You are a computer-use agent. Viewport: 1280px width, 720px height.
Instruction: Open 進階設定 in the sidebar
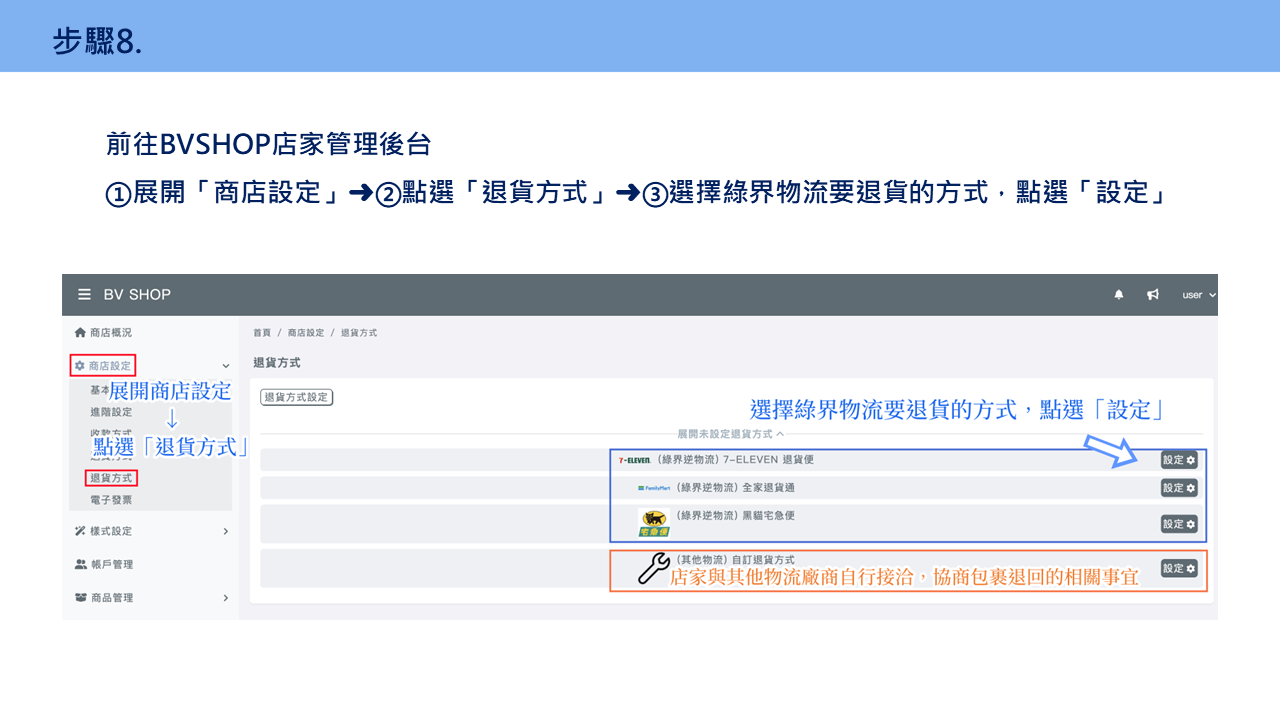111,412
